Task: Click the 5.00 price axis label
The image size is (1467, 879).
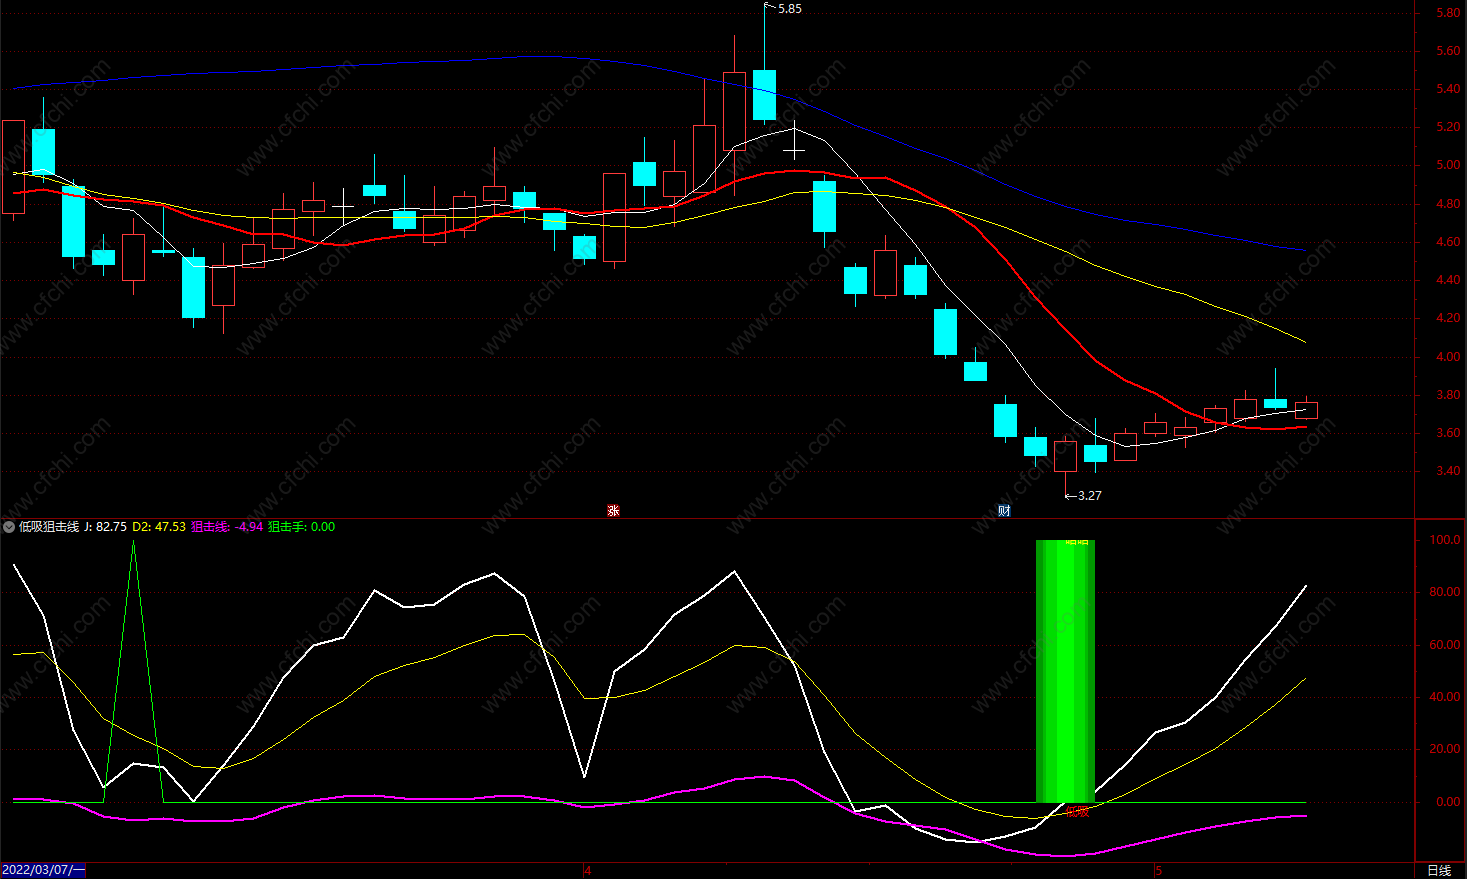Action: pyautogui.click(x=1448, y=166)
